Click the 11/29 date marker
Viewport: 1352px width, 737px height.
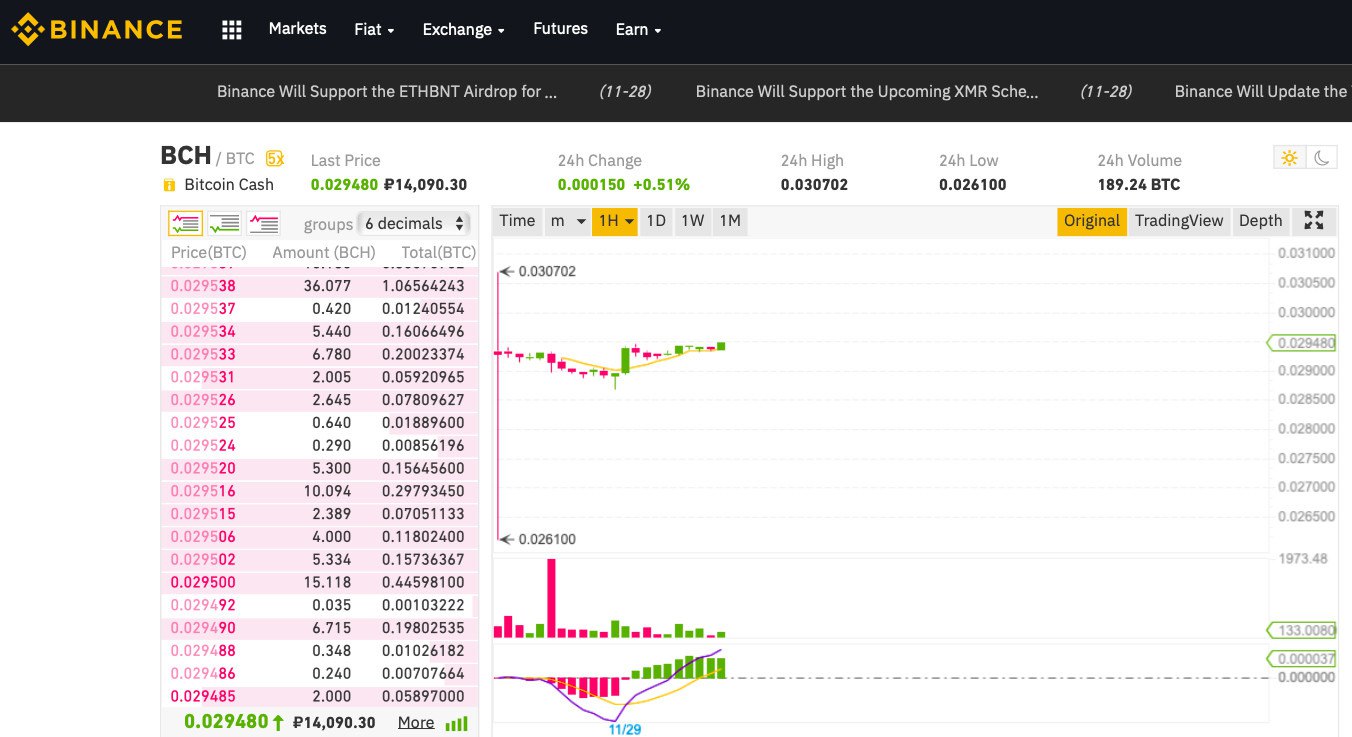click(625, 729)
